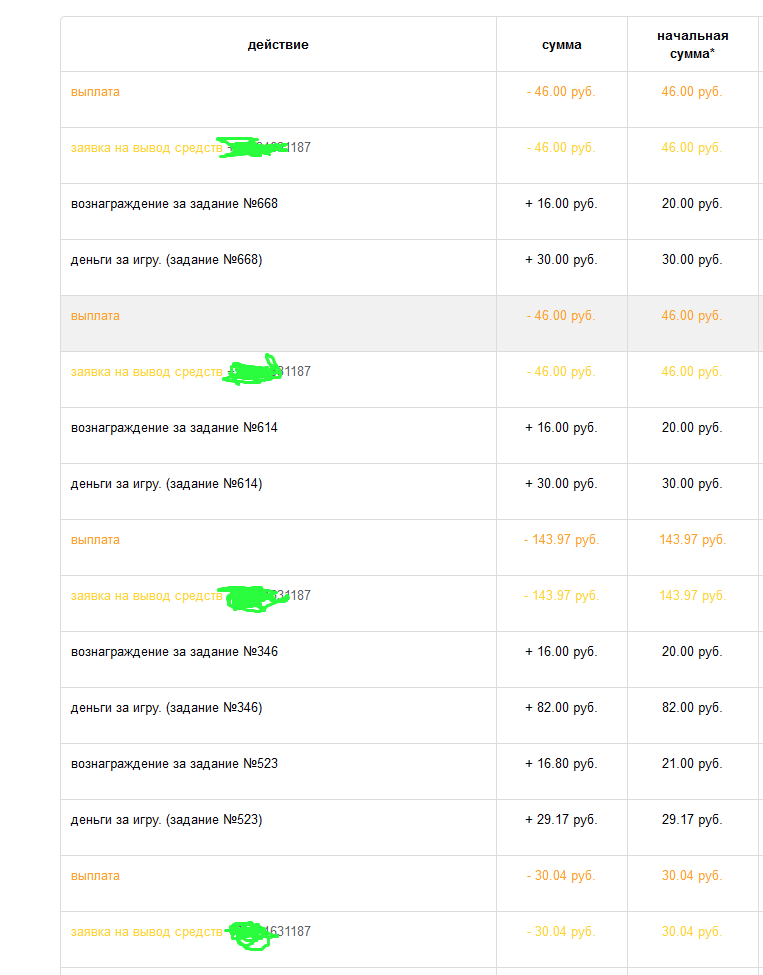Click 'деньги за игру. (задание №614)' entry
The width and height of the screenshot is (763, 975).
[x=167, y=484]
